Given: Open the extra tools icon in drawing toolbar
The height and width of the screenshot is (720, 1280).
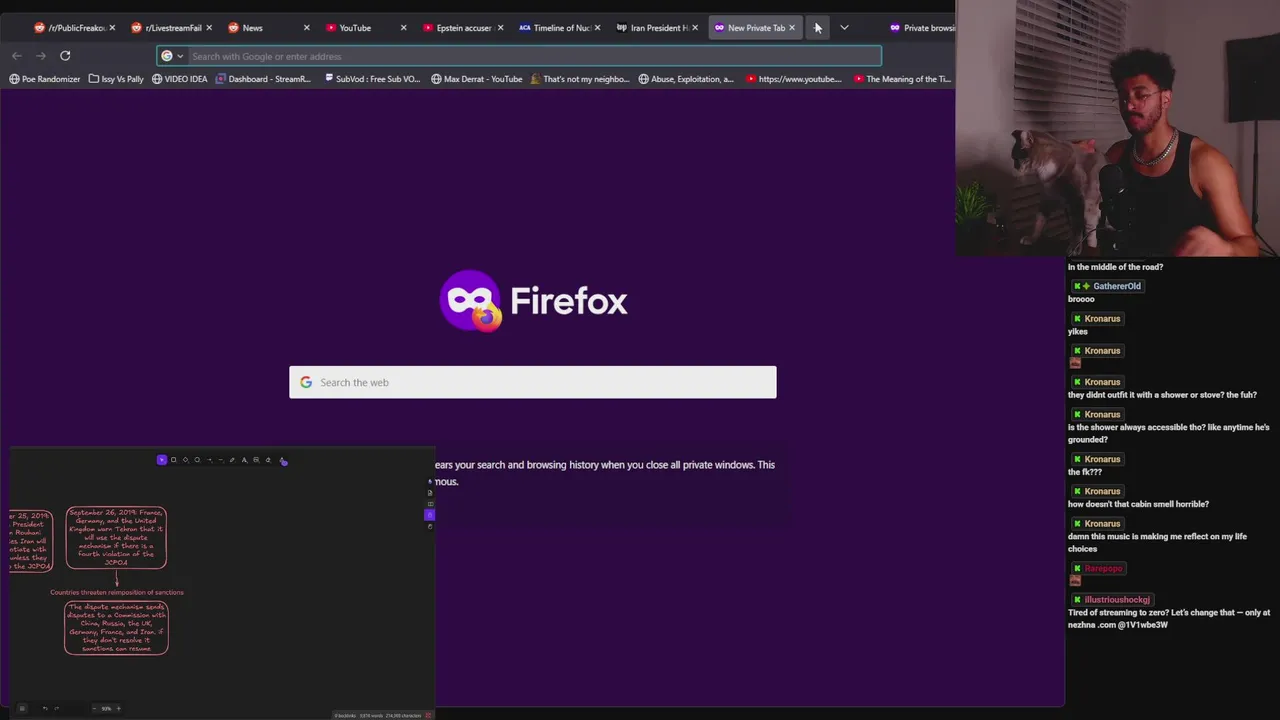Looking at the screenshot, I should [x=283, y=461].
